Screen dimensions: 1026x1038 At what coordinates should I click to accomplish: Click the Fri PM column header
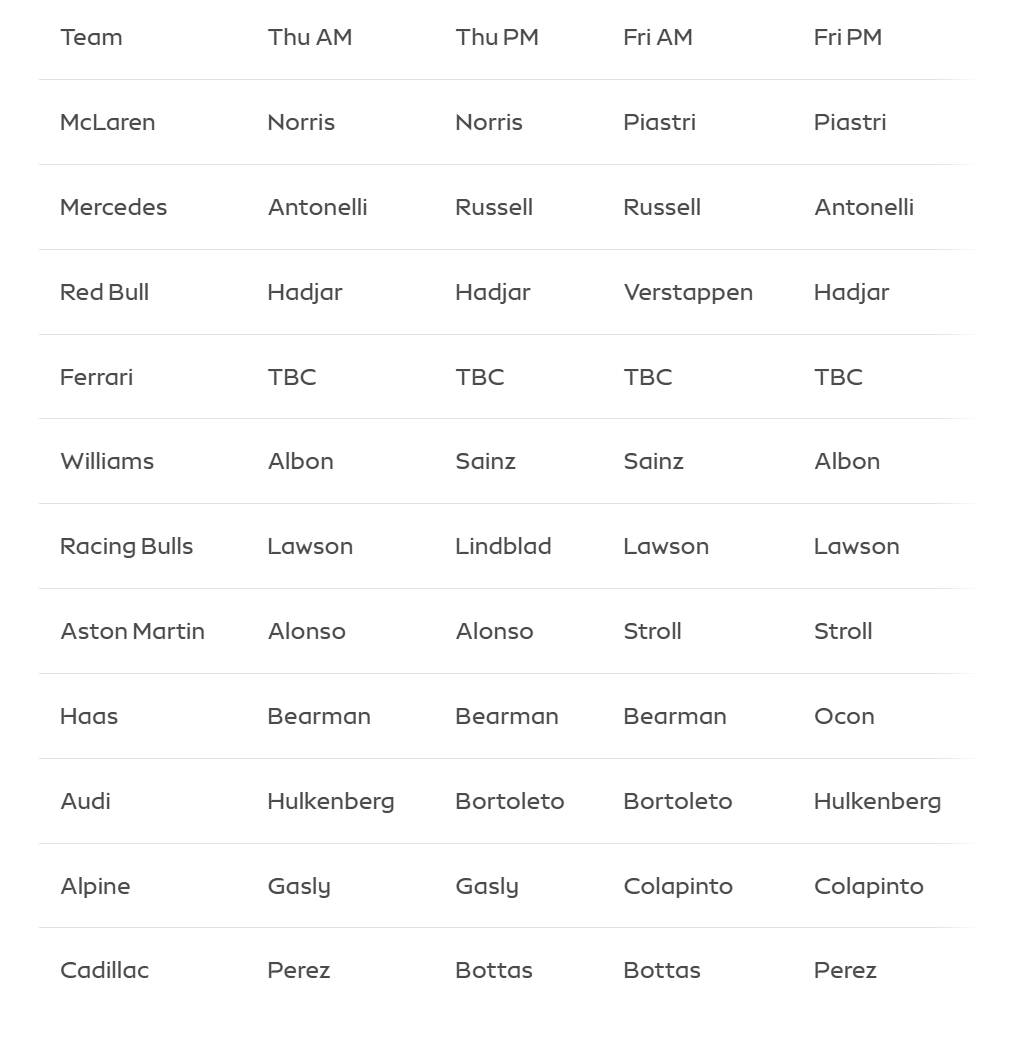(x=847, y=37)
